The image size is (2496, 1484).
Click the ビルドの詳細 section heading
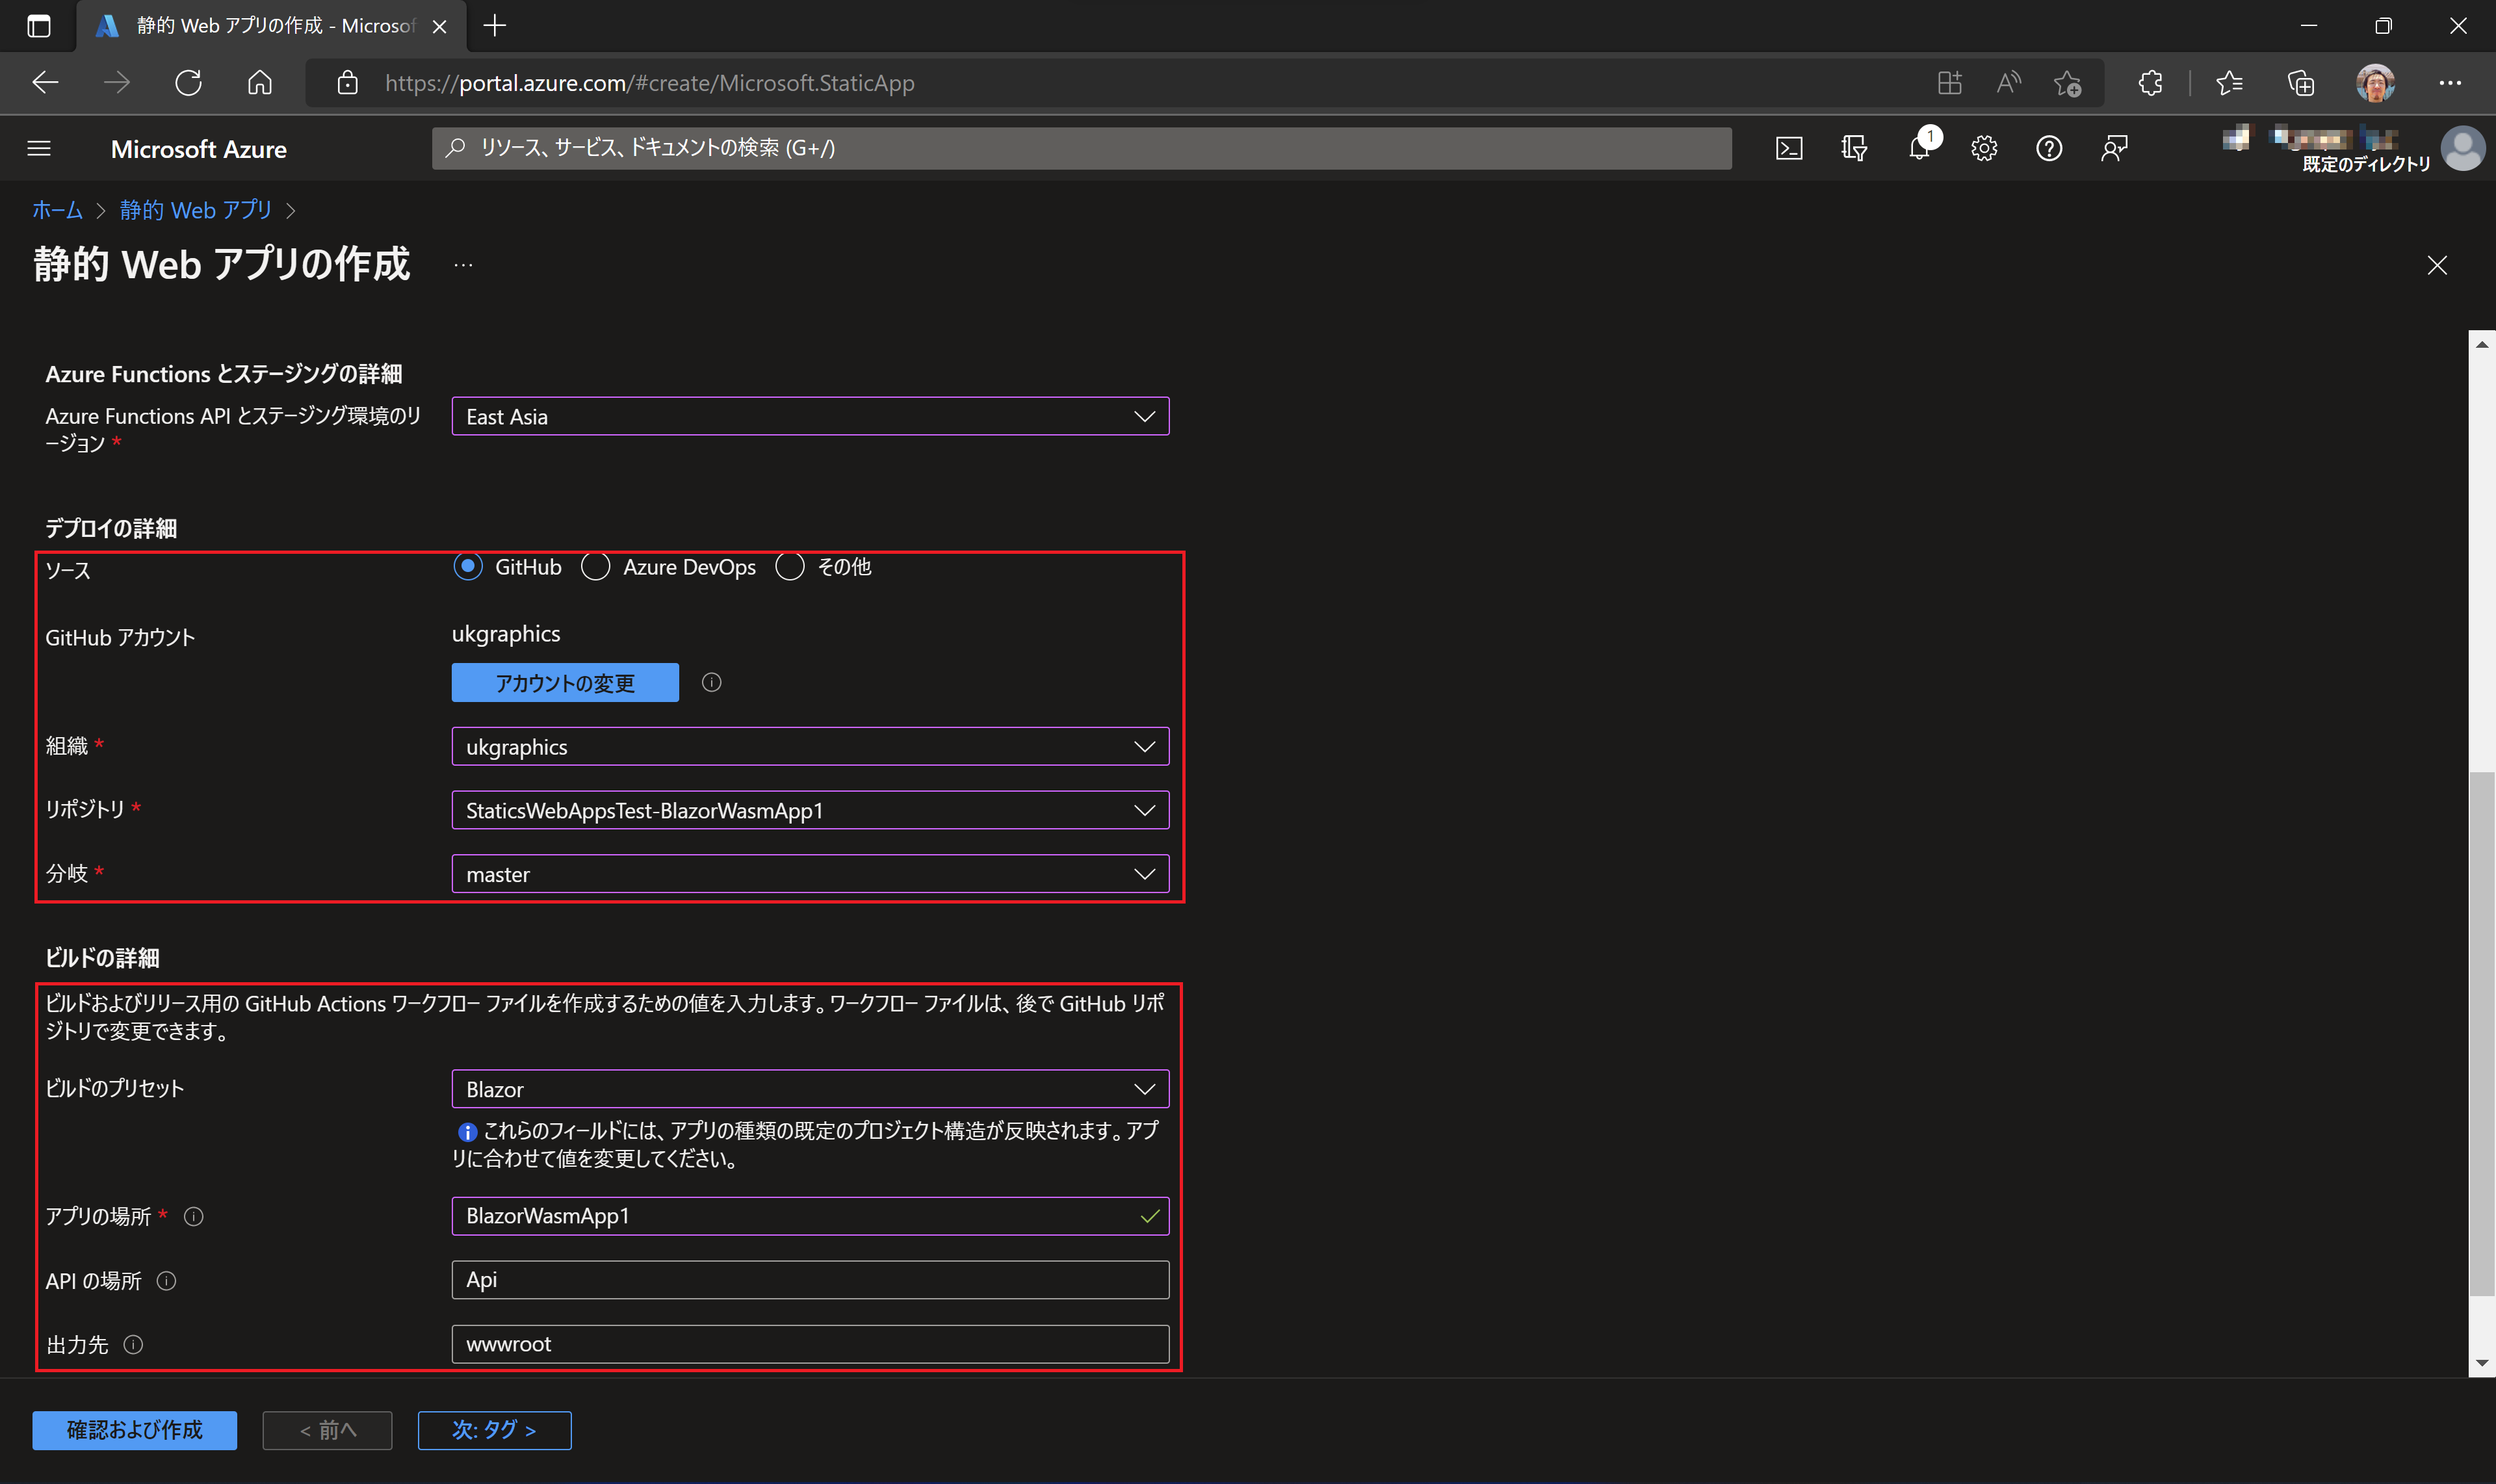102,958
